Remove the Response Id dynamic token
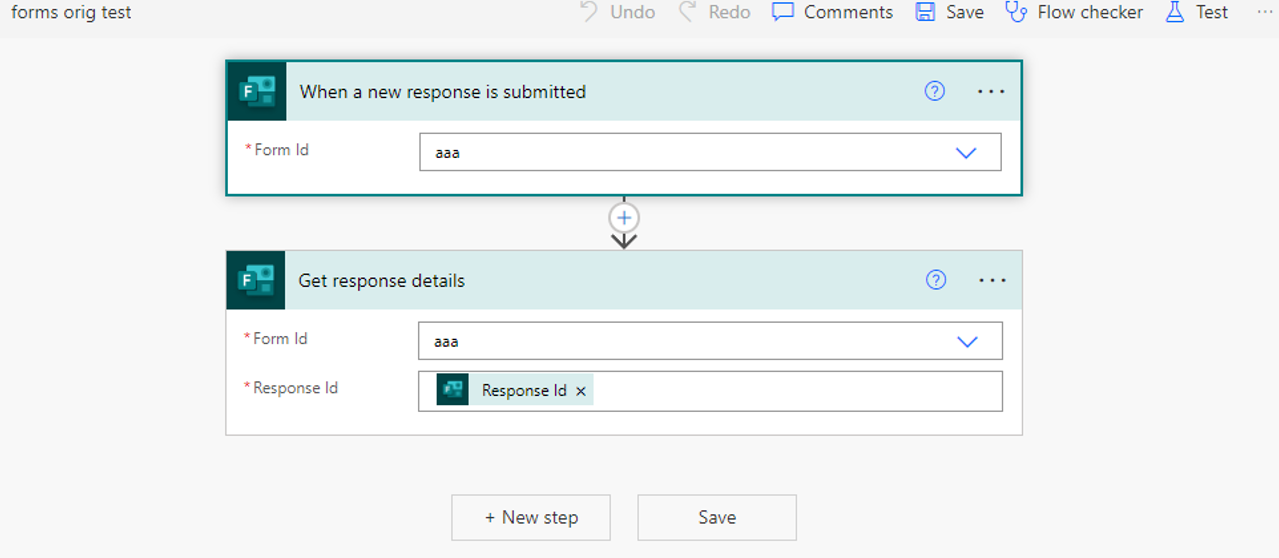 click(581, 391)
